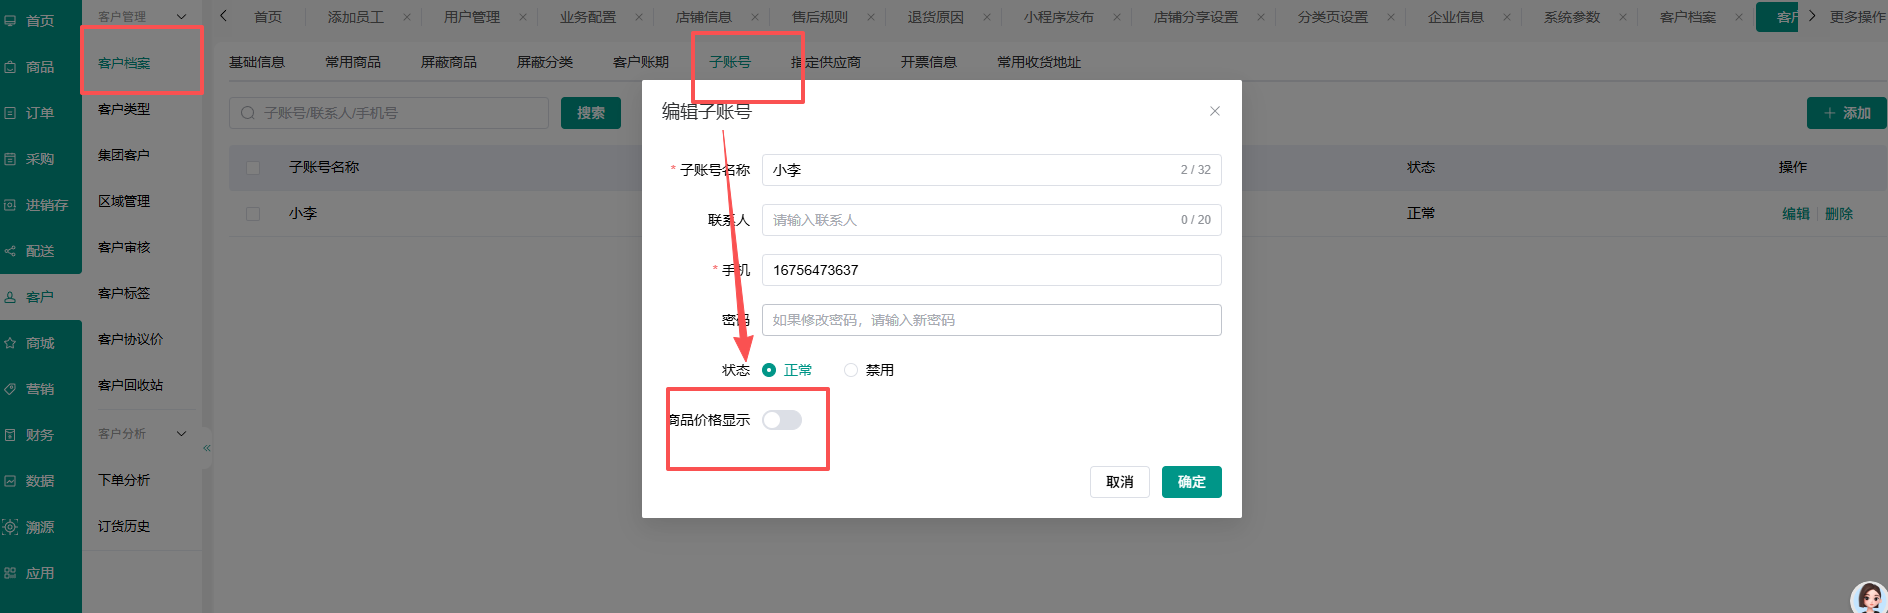Toggle the 商品价格显示 switch
This screenshot has width=1888, height=613.
click(782, 420)
